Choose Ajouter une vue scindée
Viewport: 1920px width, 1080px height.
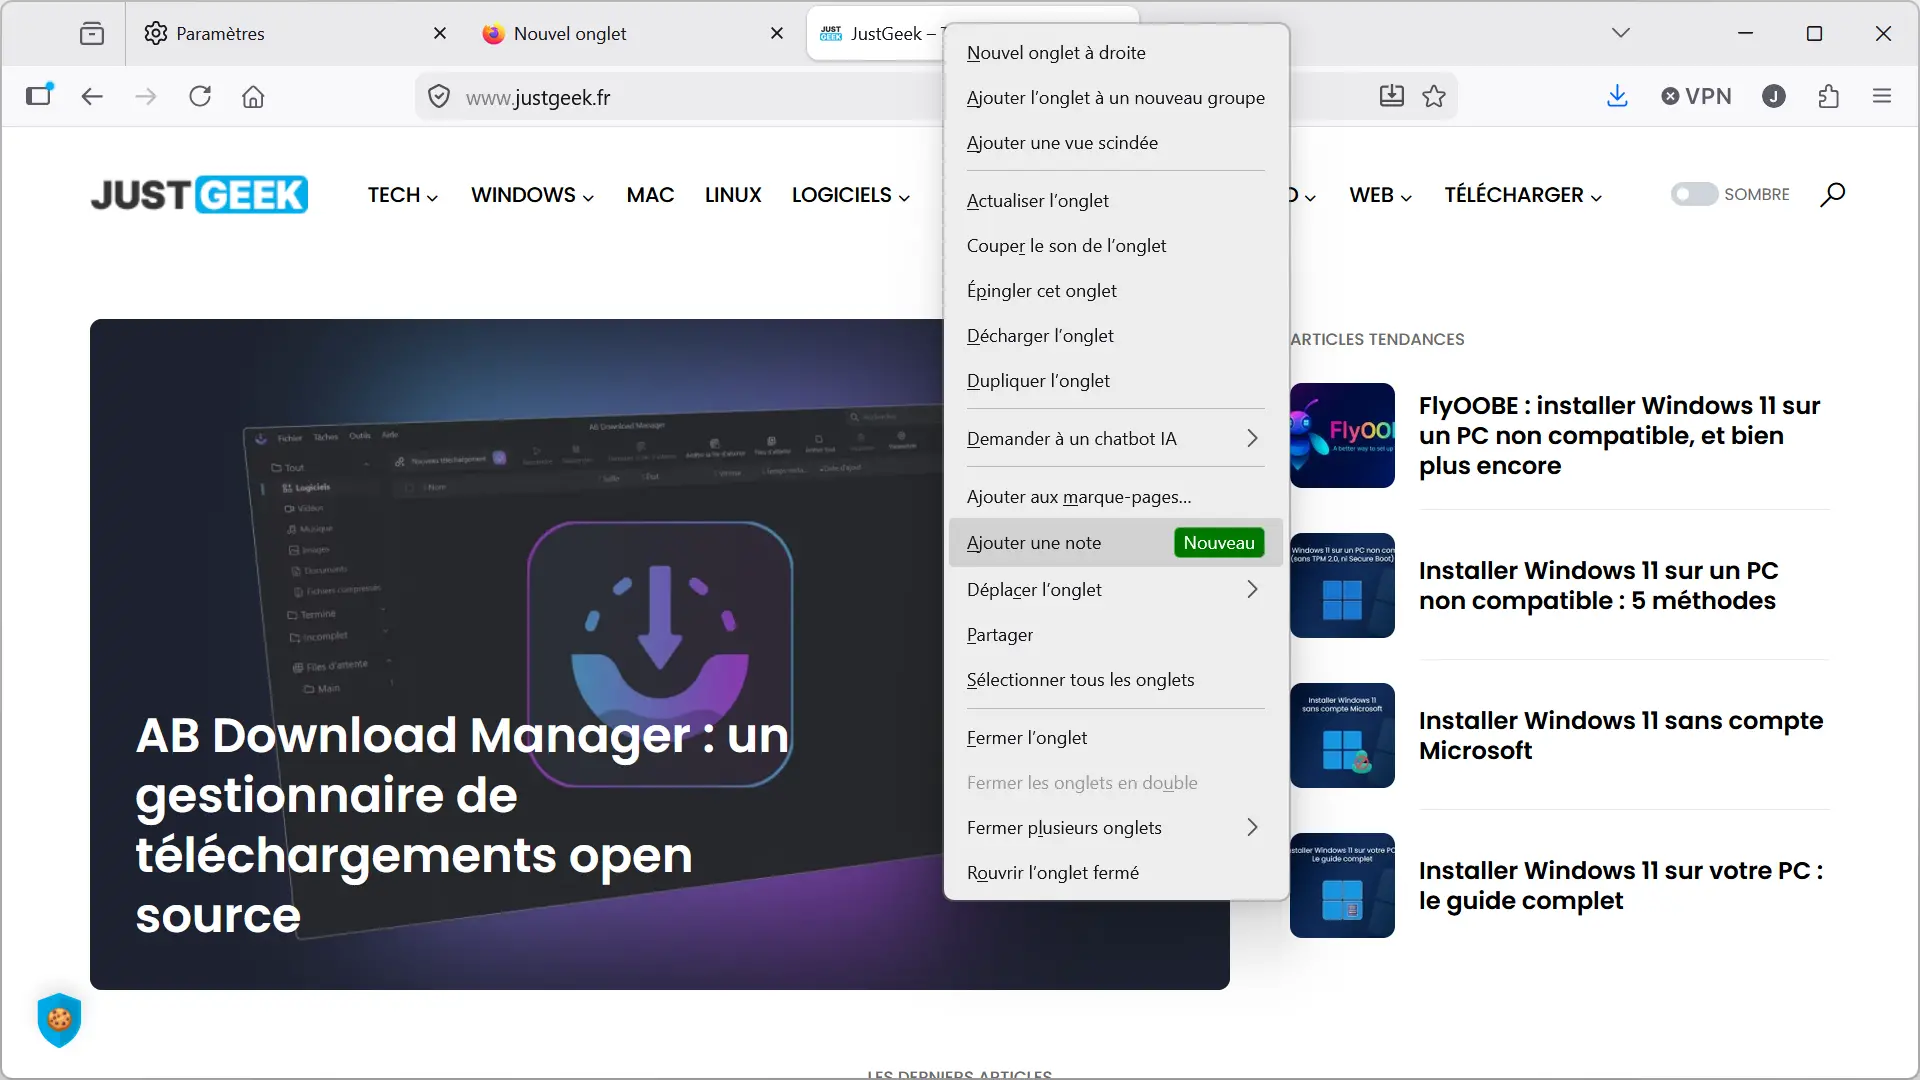point(1115,142)
